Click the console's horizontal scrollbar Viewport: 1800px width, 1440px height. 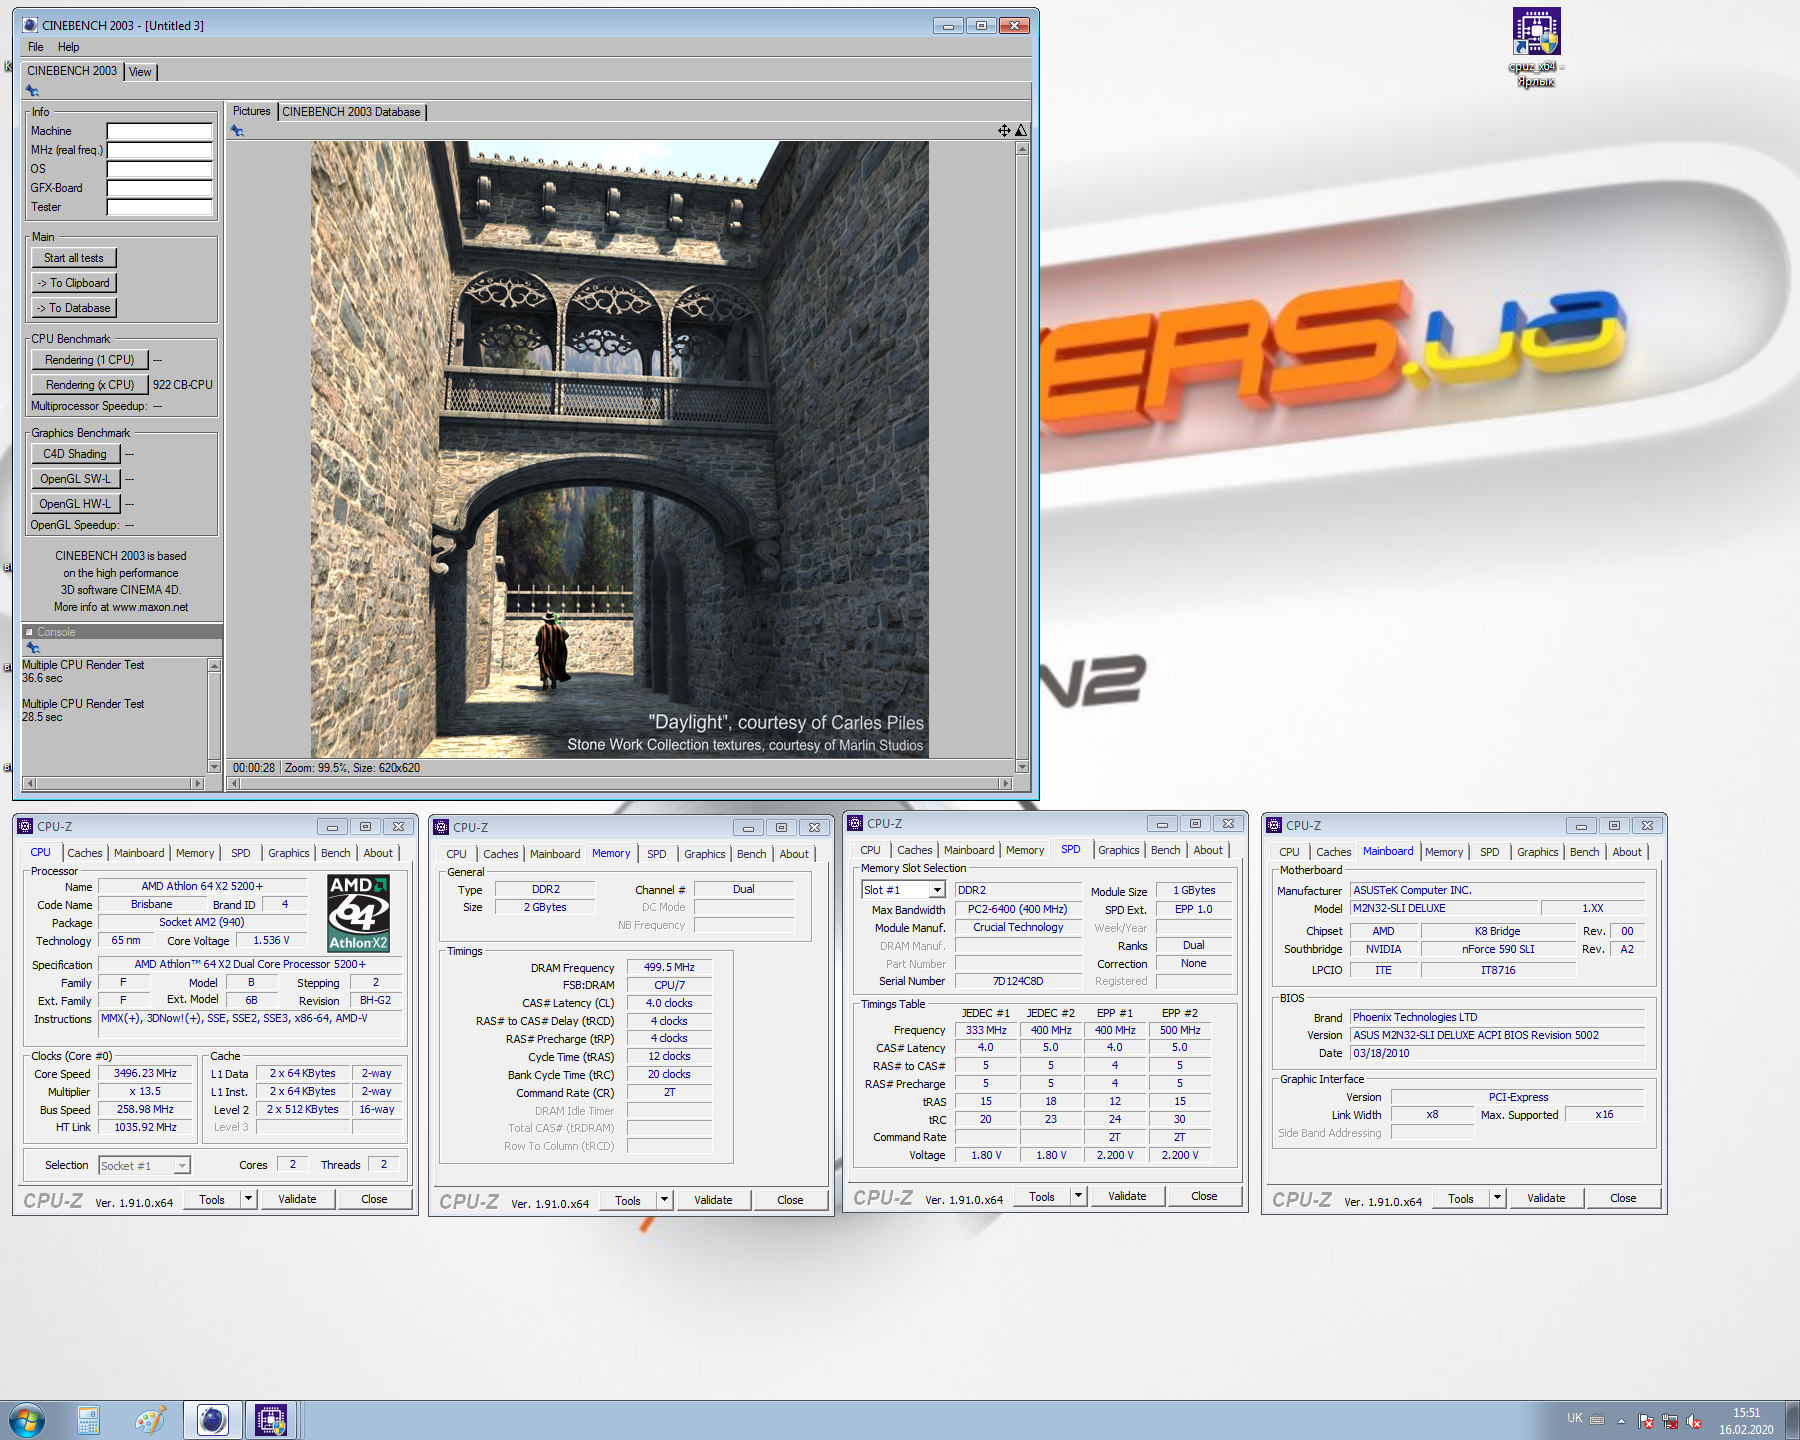114,783
